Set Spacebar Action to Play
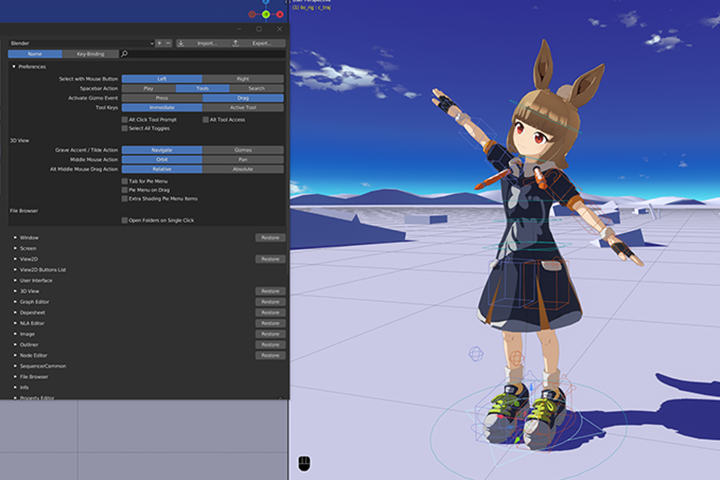The width and height of the screenshot is (720, 480). tap(148, 88)
